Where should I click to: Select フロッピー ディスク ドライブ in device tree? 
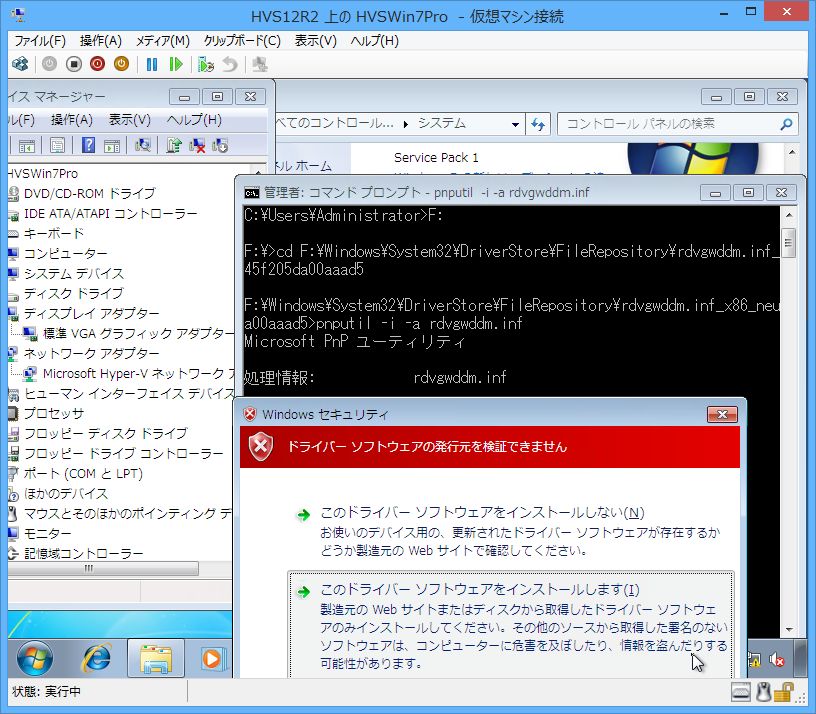106,434
